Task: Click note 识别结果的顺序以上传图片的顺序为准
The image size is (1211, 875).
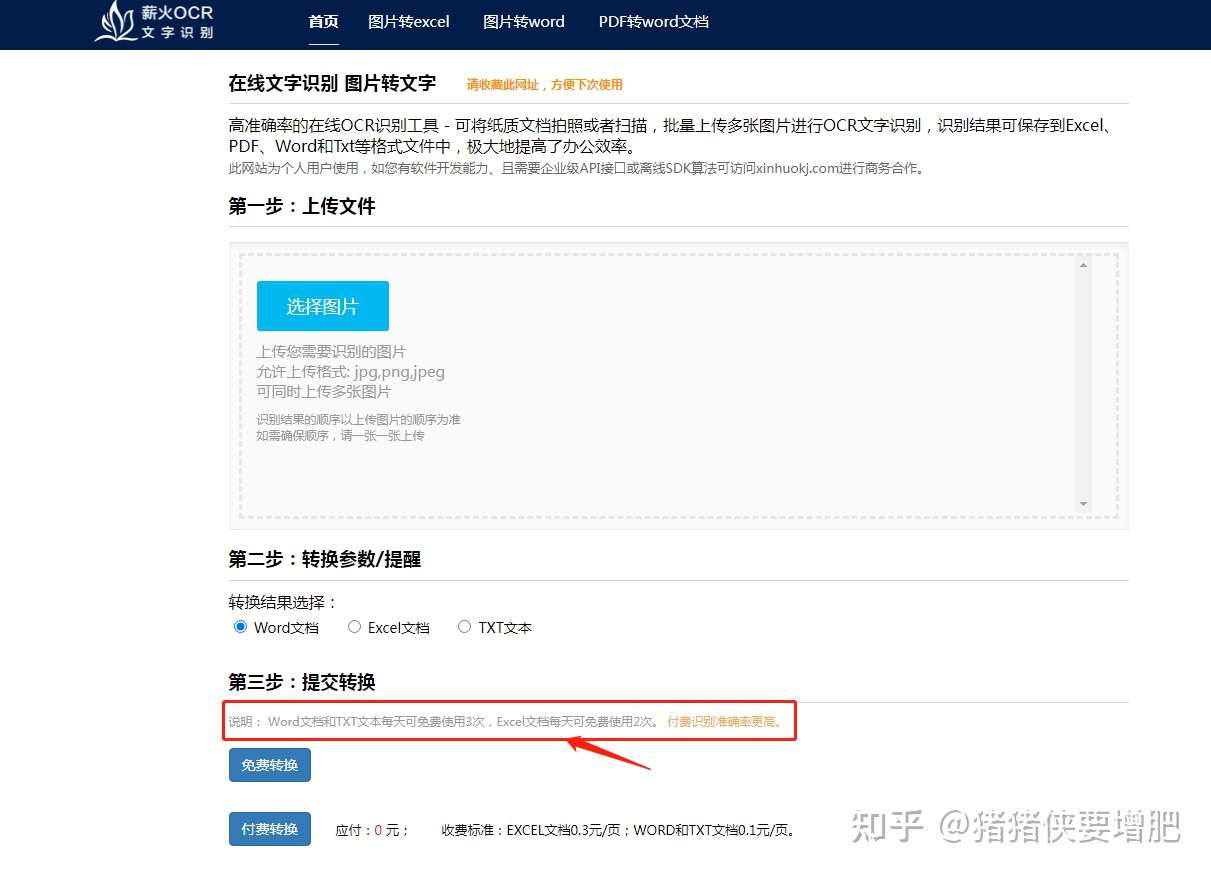Action: [x=359, y=420]
